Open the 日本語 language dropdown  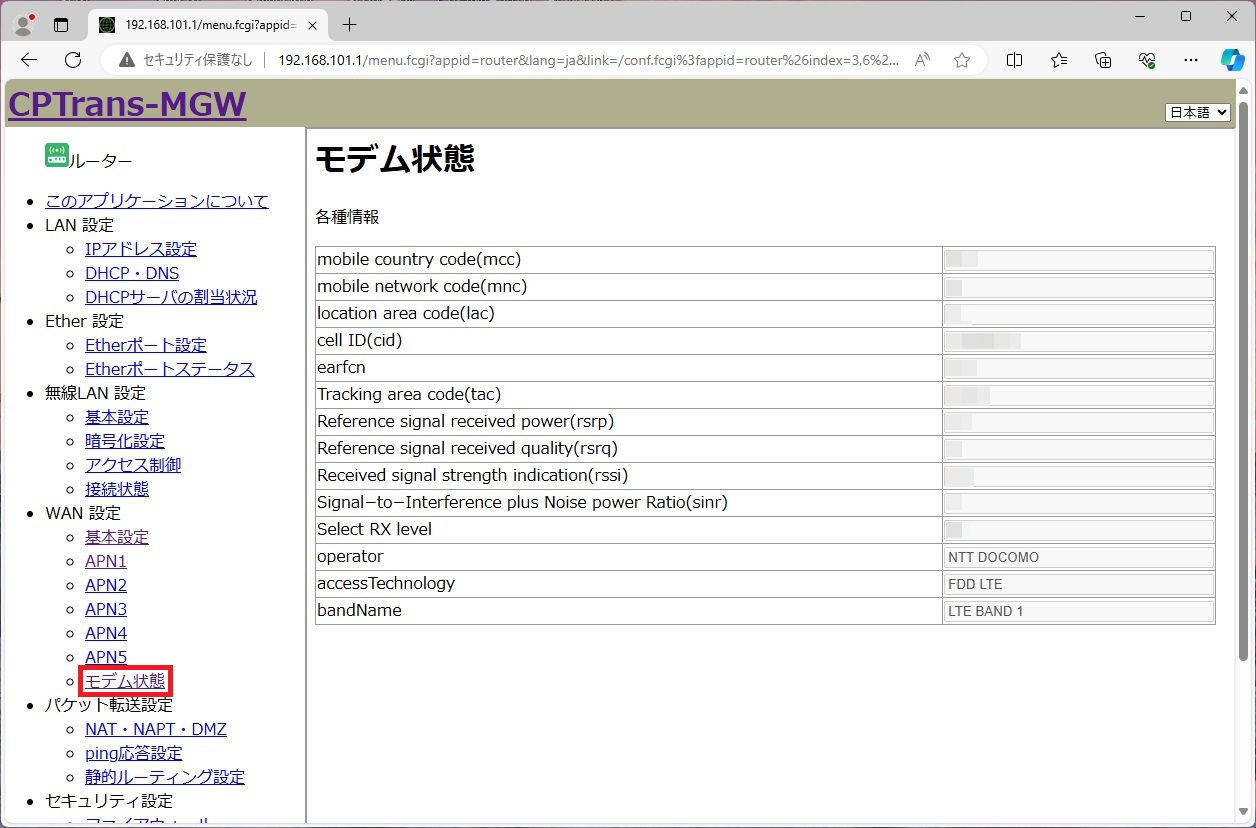click(1197, 112)
